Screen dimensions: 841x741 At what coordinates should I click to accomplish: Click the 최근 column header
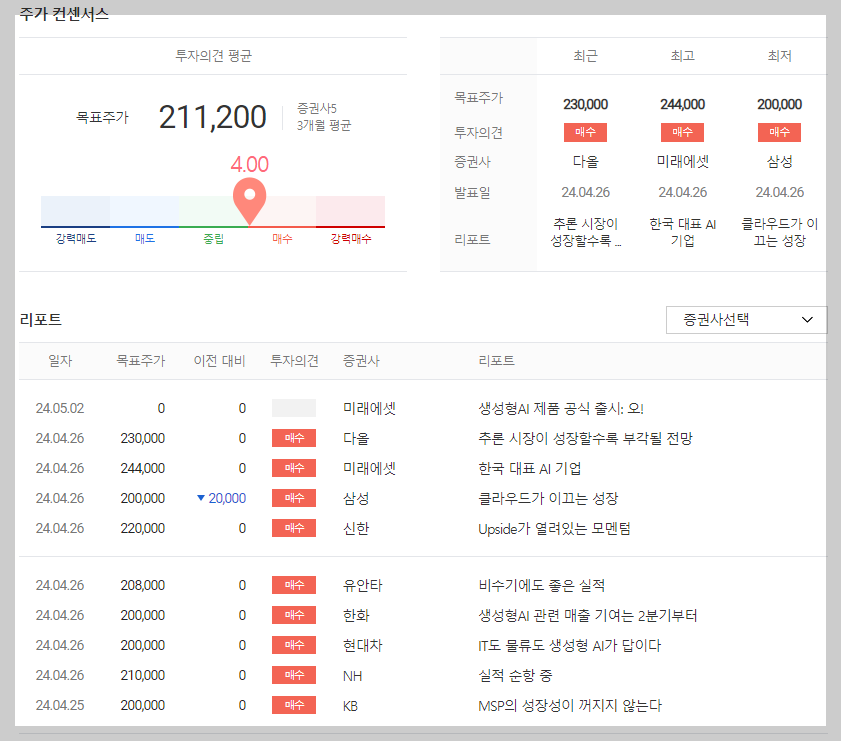(x=585, y=56)
